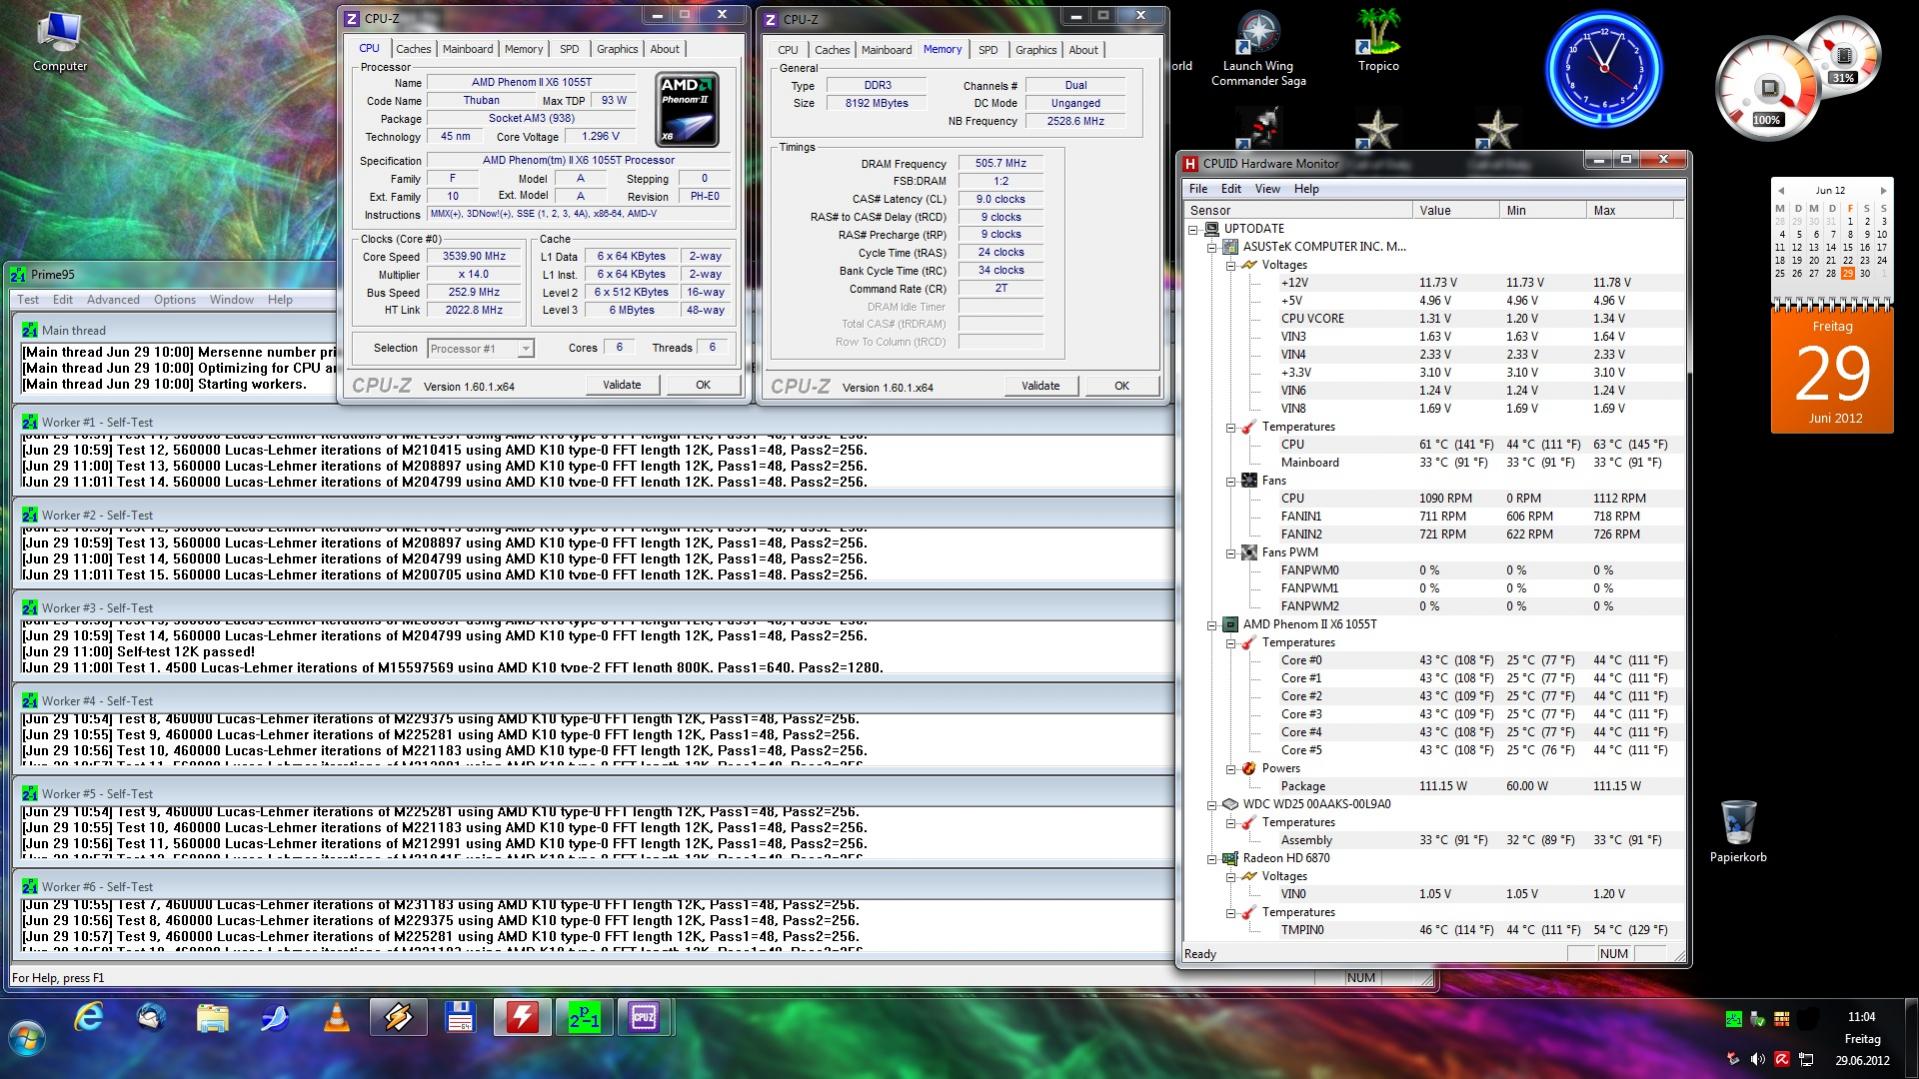Click the Windows Start orb
The image size is (1919, 1079).
(x=27, y=1037)
